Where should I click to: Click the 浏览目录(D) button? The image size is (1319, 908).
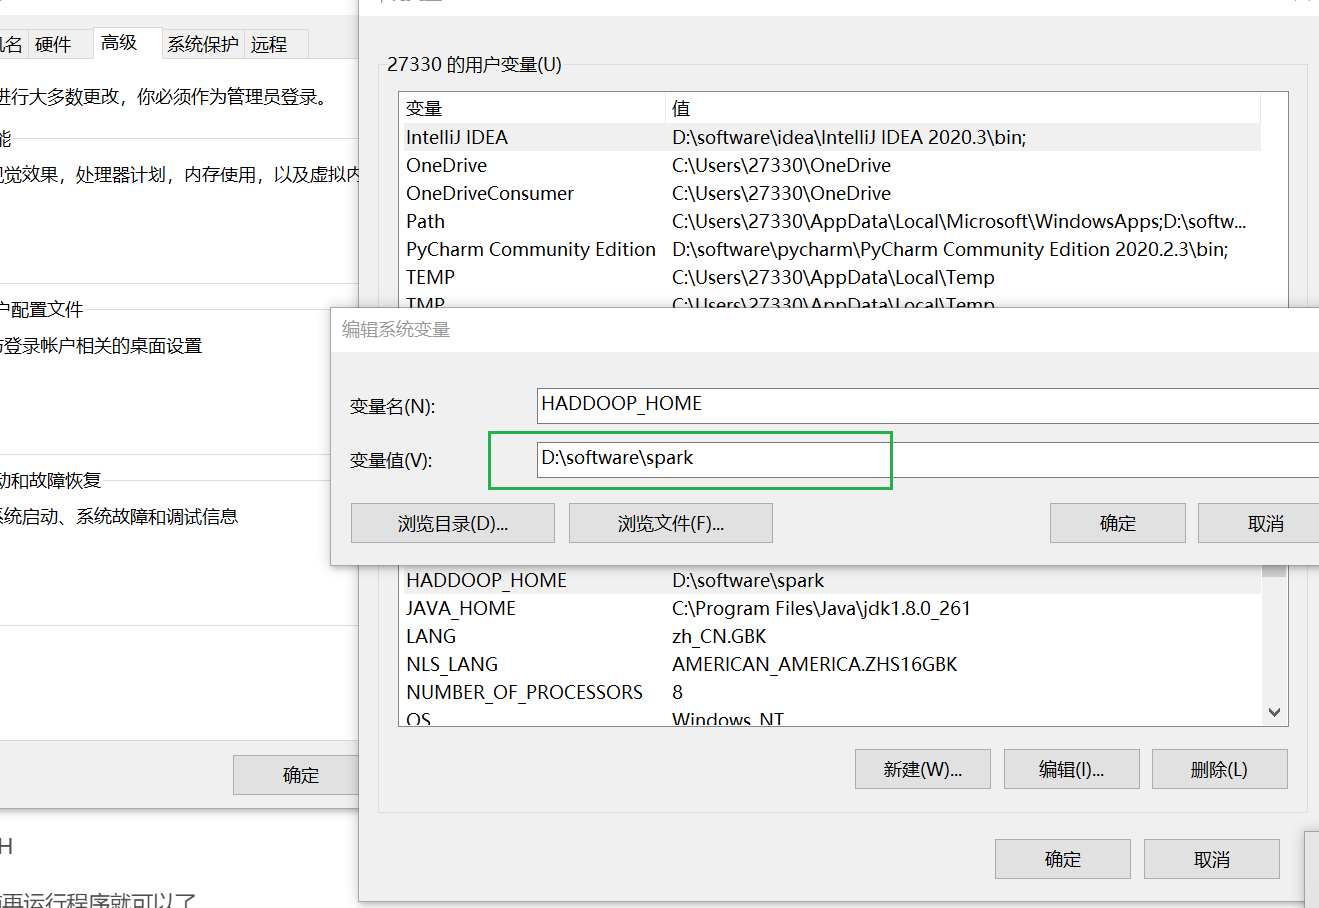coord(452,522)
